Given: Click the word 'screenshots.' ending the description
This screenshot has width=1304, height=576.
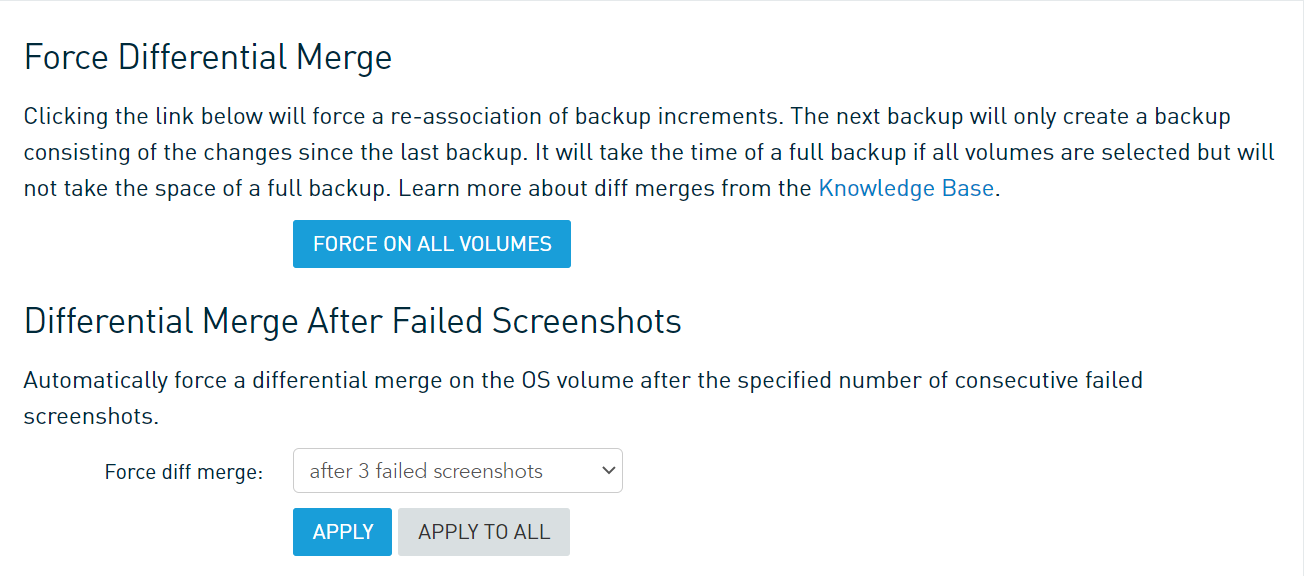Looking at the screenshot, I should (91, 416).
